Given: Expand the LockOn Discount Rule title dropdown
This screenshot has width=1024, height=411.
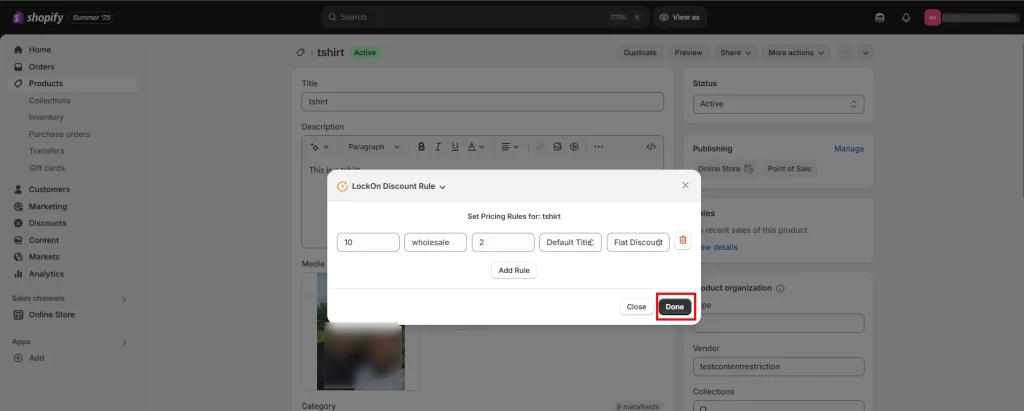Looking at the screenshot, I should click(x=442, y=187).
